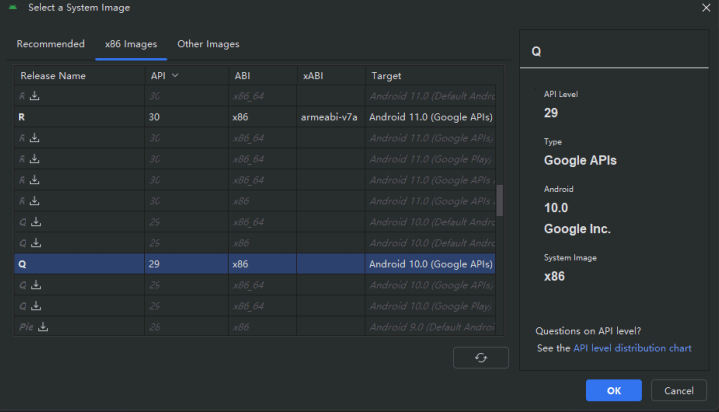Download Q x86_64 Android 10.0 Google APIs image
Screen dimensions: 719x412
point(35,285)
